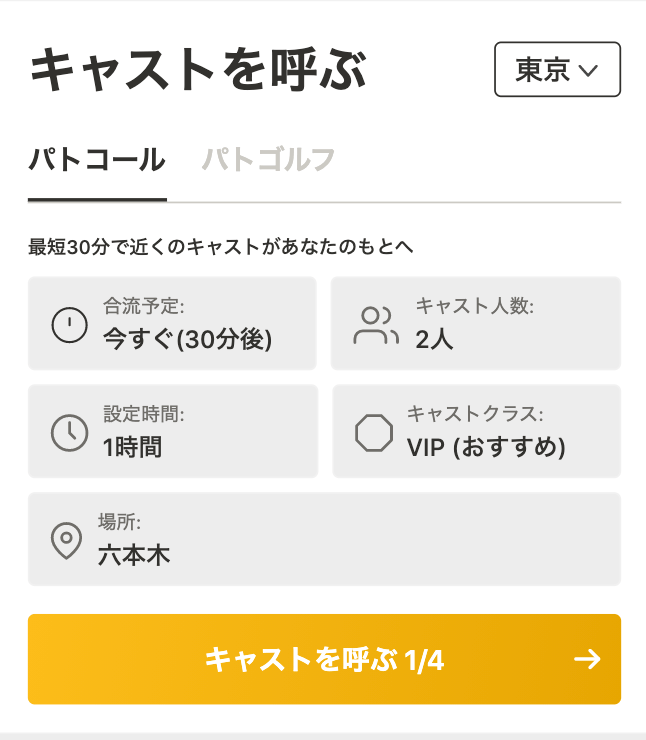Click the people icon beside キャスト人数
Screen dimensions: 646x740
375,325
